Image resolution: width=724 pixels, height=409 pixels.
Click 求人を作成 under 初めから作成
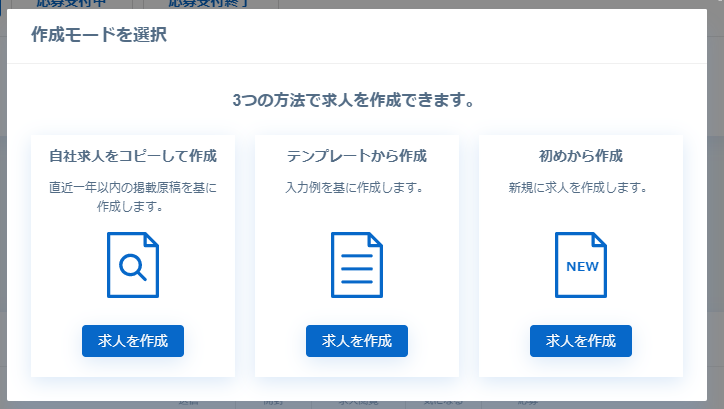tap(581, 341)
